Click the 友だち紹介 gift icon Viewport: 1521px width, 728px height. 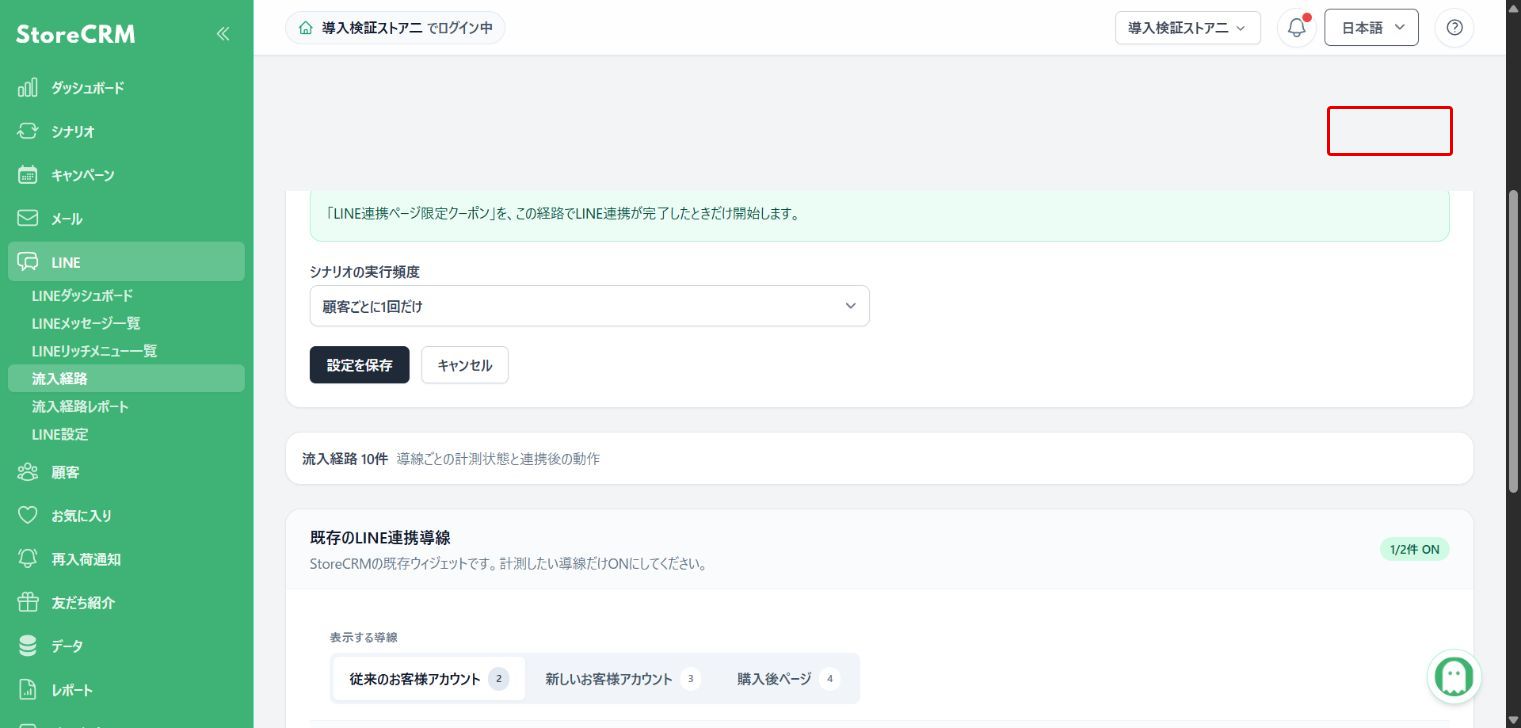point(28,603)
